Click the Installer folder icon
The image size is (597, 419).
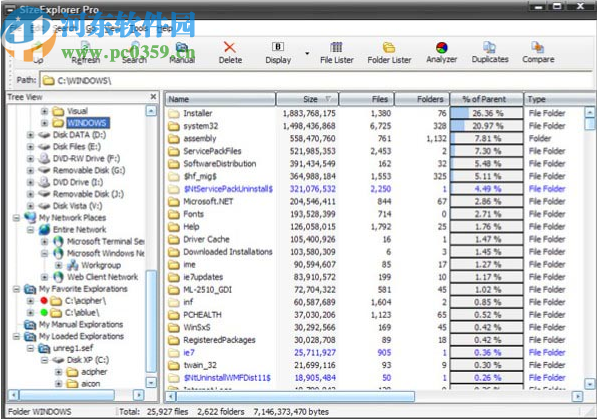click(174, 114)
